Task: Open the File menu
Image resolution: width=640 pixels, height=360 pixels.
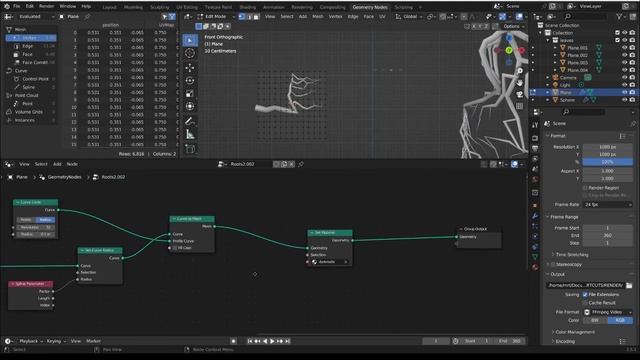Action: pyautogui.click(x=16, y=7)
